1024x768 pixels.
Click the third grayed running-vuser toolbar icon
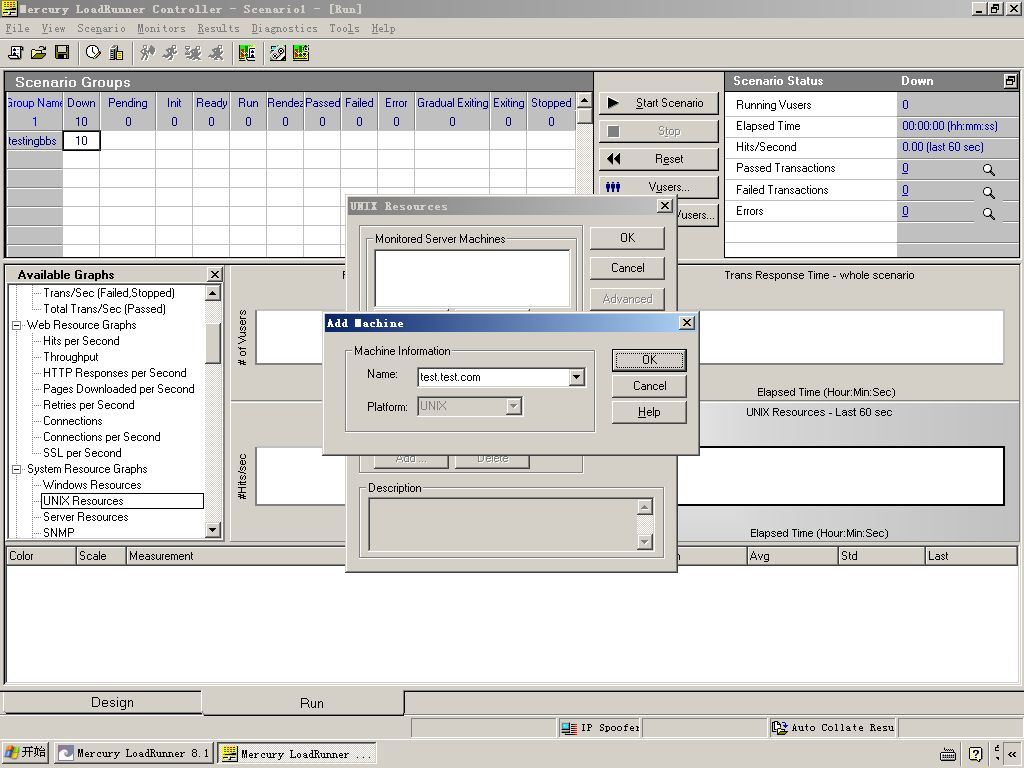click(x=193, y=53)
